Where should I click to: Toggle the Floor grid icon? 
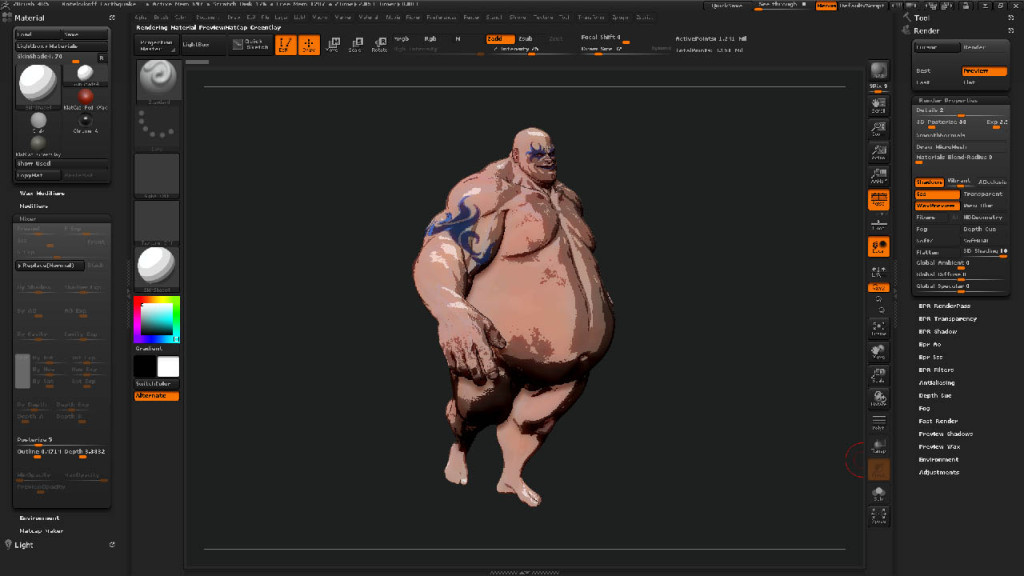pos(878,223)
